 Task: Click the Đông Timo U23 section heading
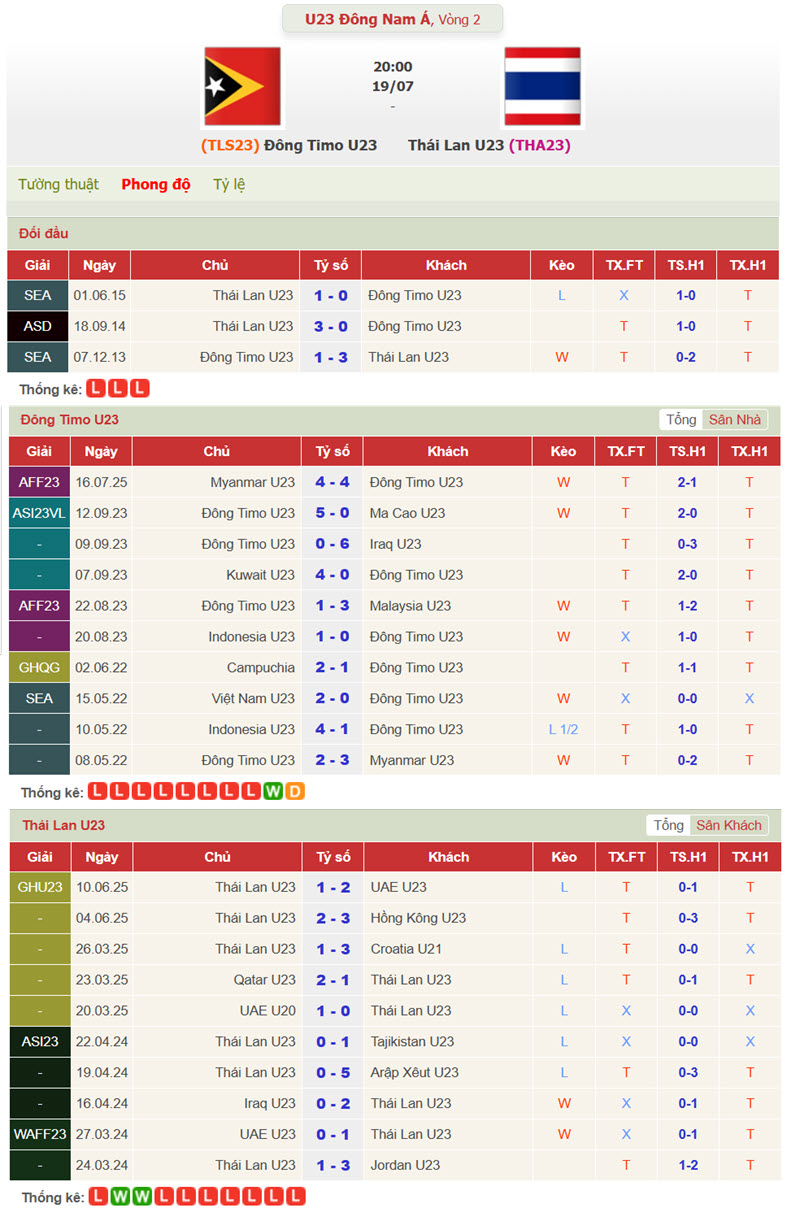tap(69, 420)
